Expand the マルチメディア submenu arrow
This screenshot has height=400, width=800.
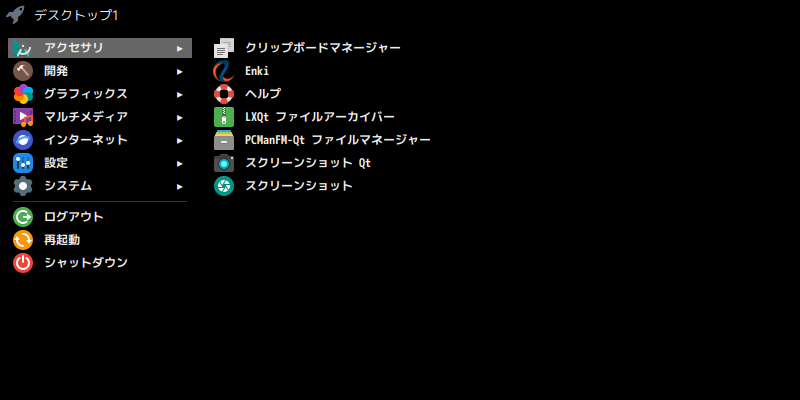point(180,118)
